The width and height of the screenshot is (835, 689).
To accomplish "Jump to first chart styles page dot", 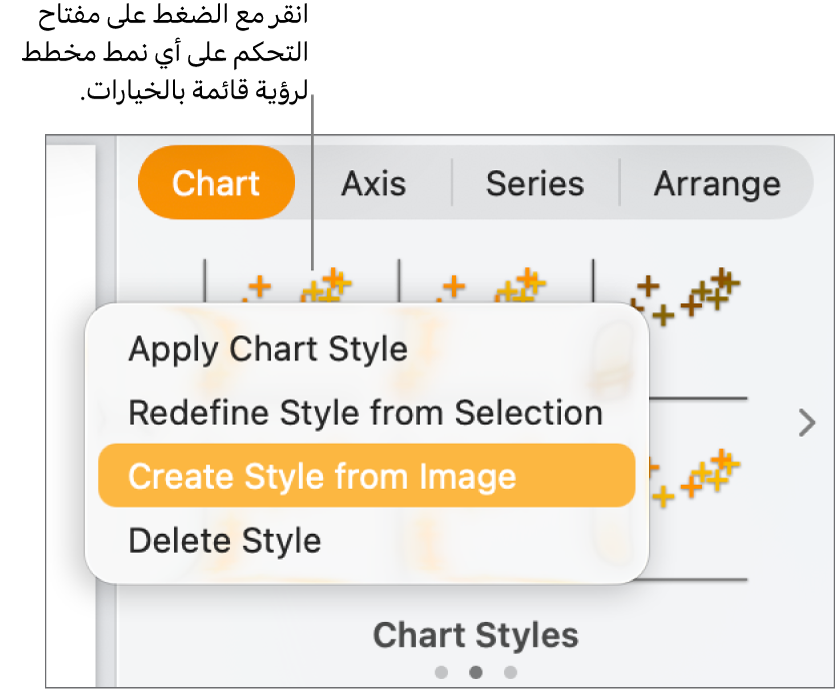I will coord(441,672).
